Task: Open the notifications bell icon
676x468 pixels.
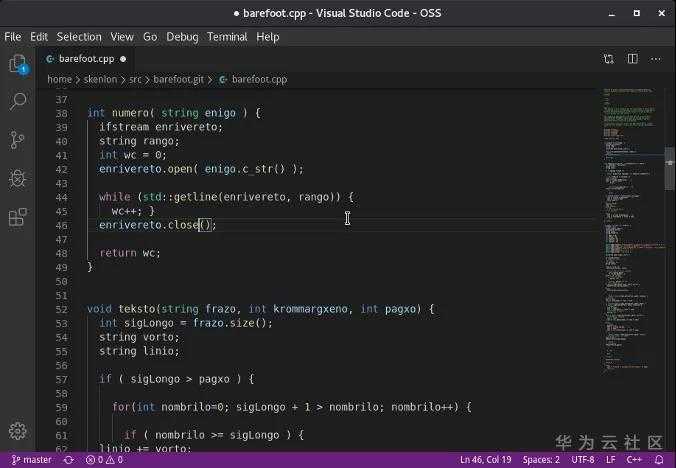Action: (x=659, y=460)
